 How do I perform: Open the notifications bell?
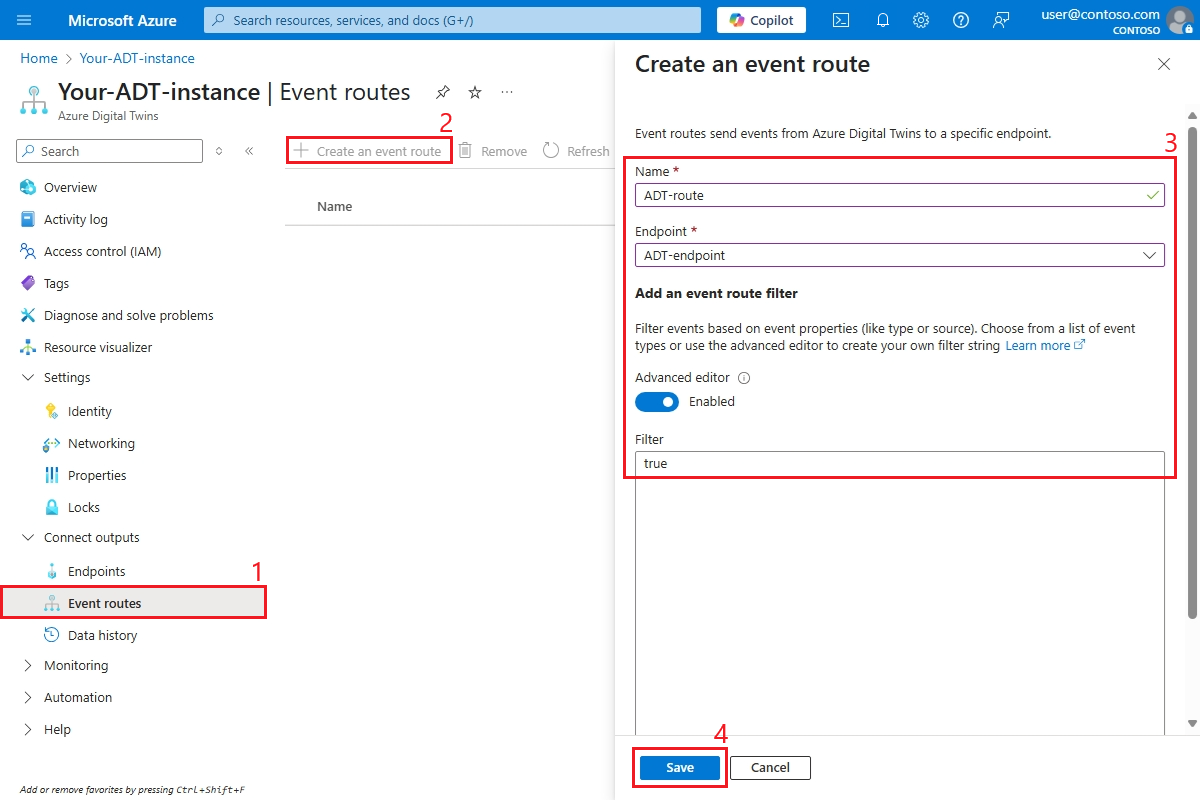pyautogui.click(x=882, y=20)
